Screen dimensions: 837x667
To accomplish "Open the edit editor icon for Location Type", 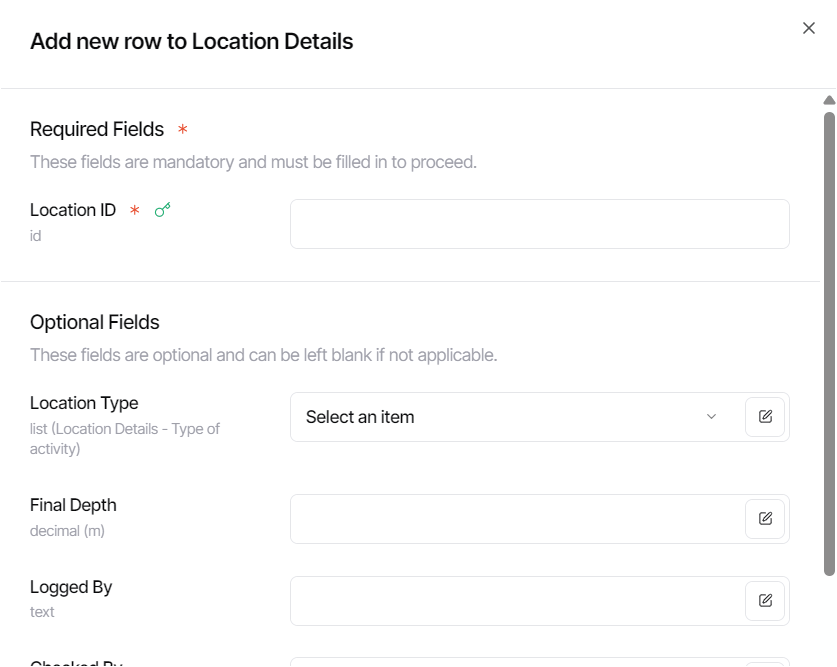I will tap(765, 417).
